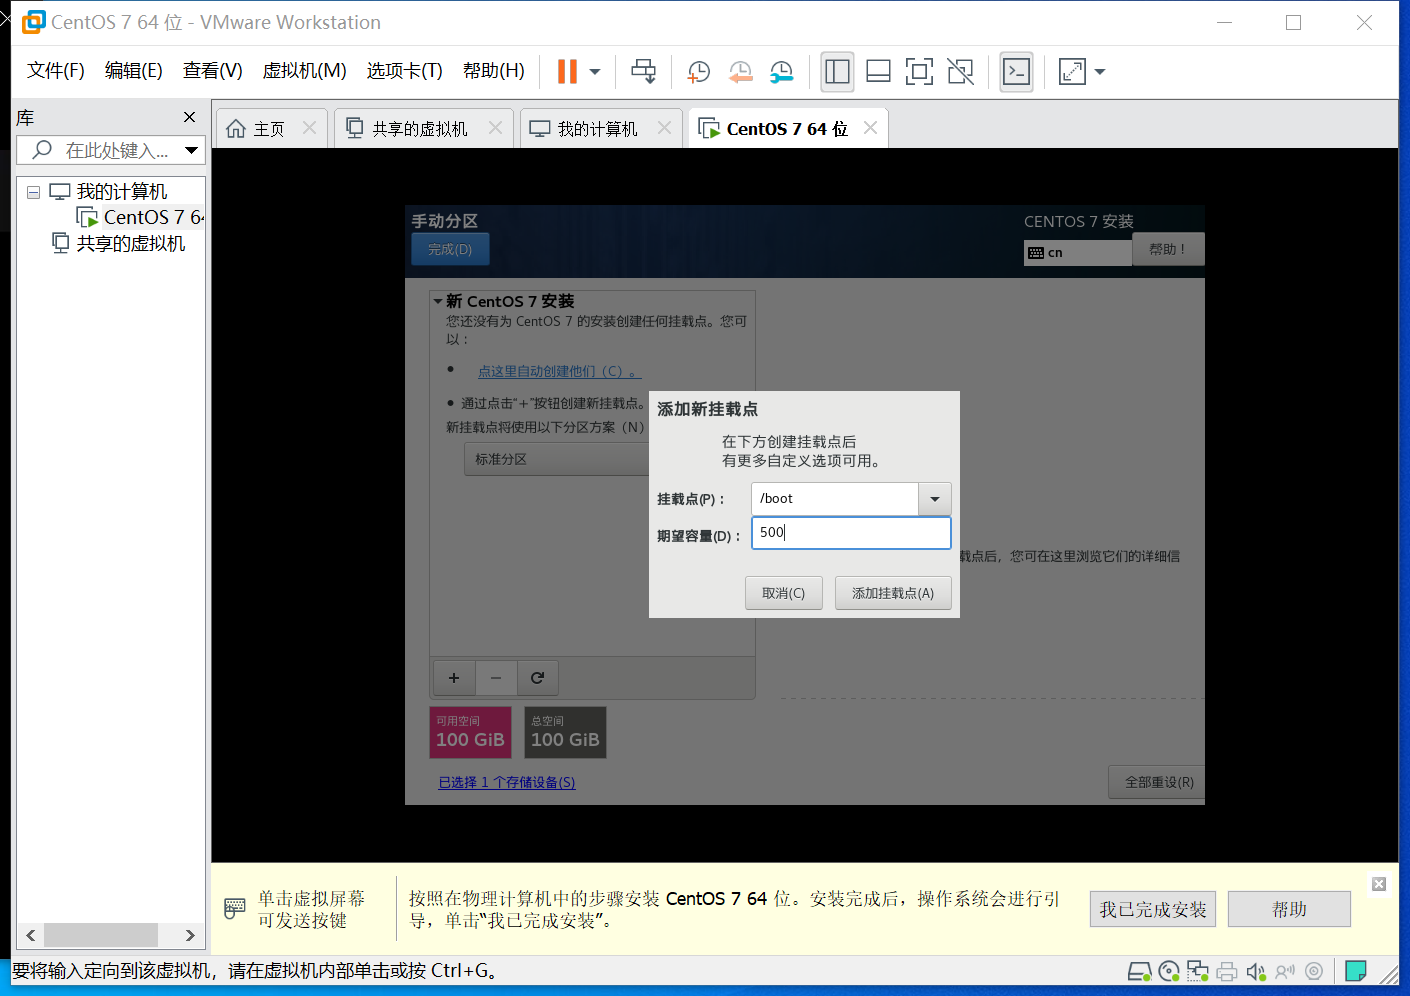Image resolution: width=1410 pixels, height=996 pixels.
Task: Open the stretch display dropdown arrow
Action: pos(1100,72)
